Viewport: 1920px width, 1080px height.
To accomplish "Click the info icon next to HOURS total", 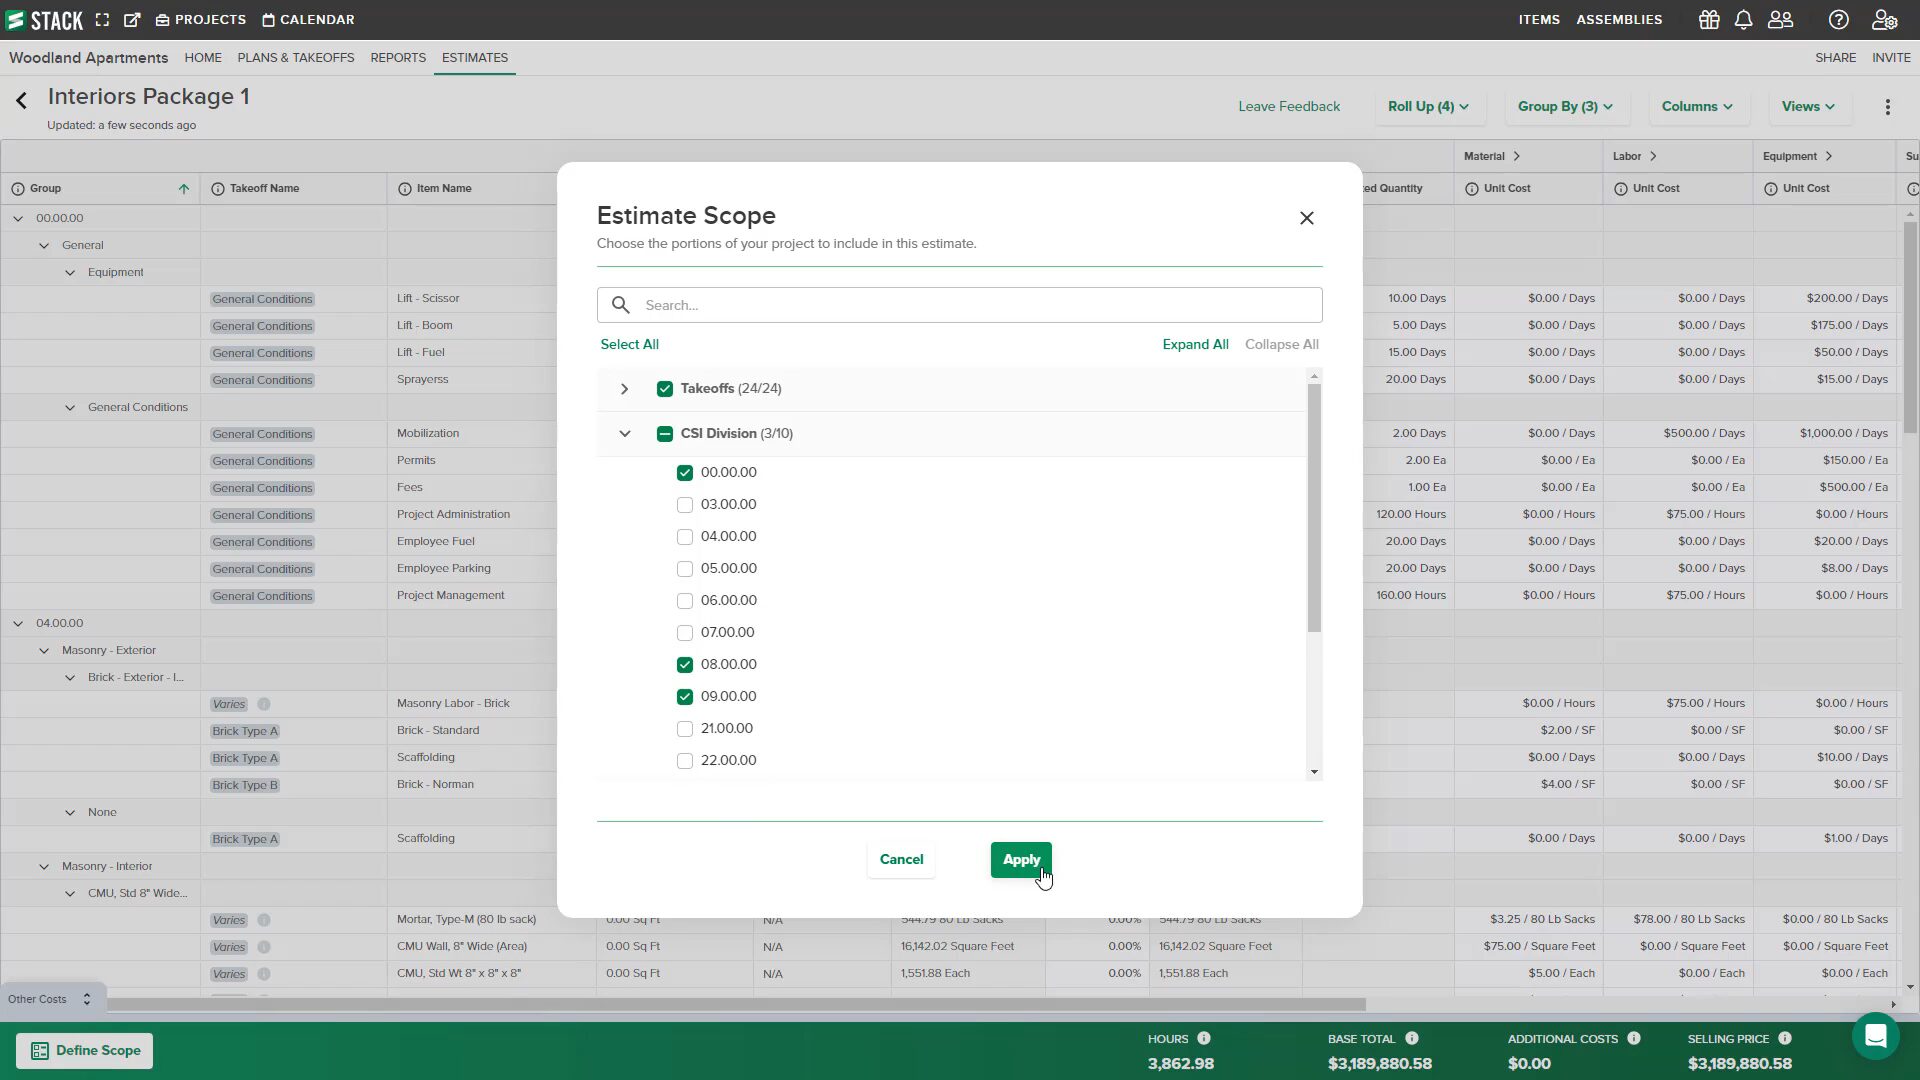I will [1205, 1039].
